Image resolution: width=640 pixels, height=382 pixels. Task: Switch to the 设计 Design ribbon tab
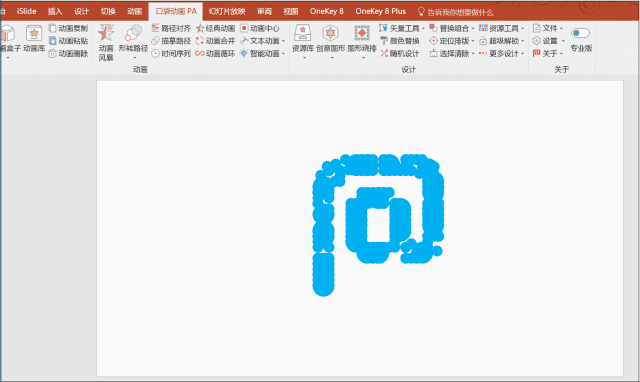pos(81,11)
